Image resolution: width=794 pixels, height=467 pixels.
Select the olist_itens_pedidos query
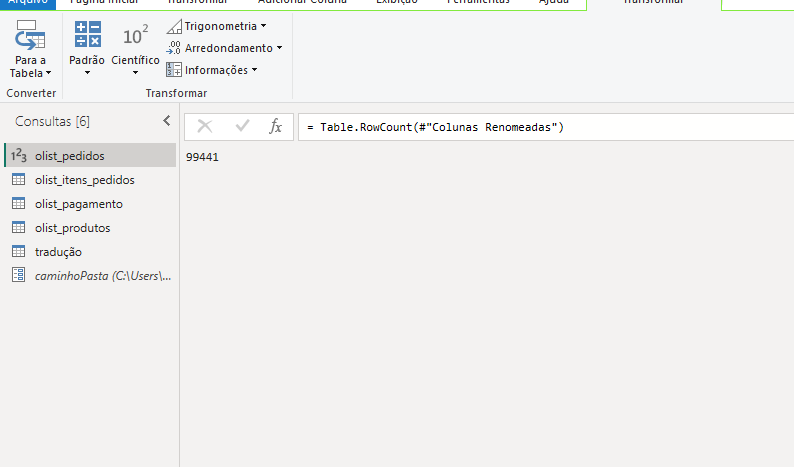click(90, 180)
